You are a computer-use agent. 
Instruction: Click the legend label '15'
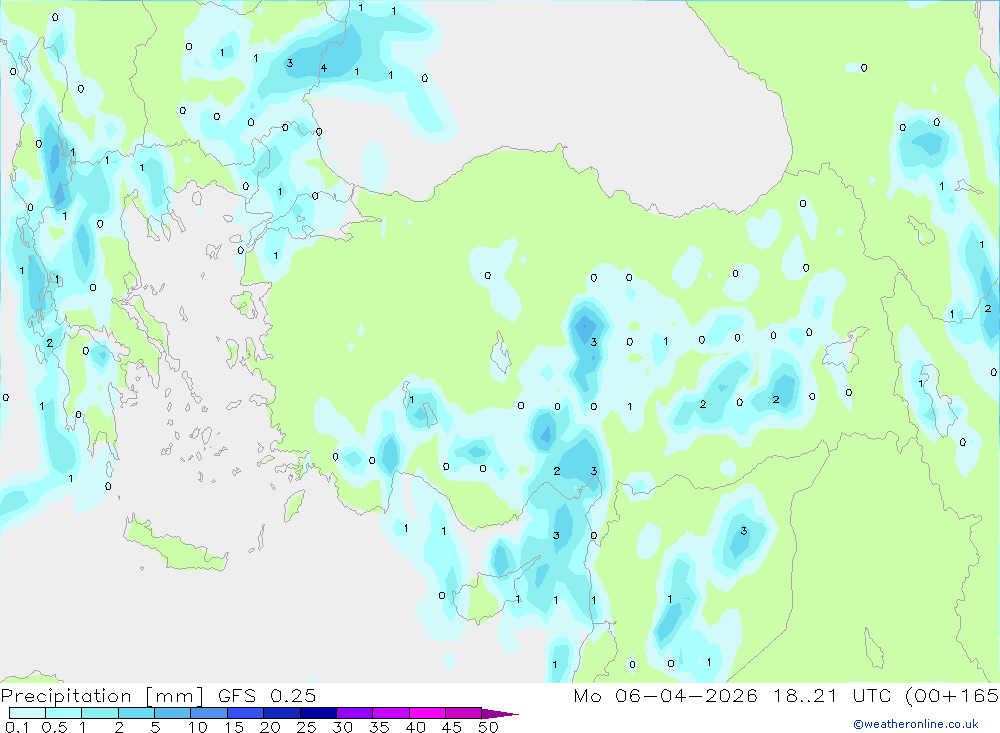[234, 727]
